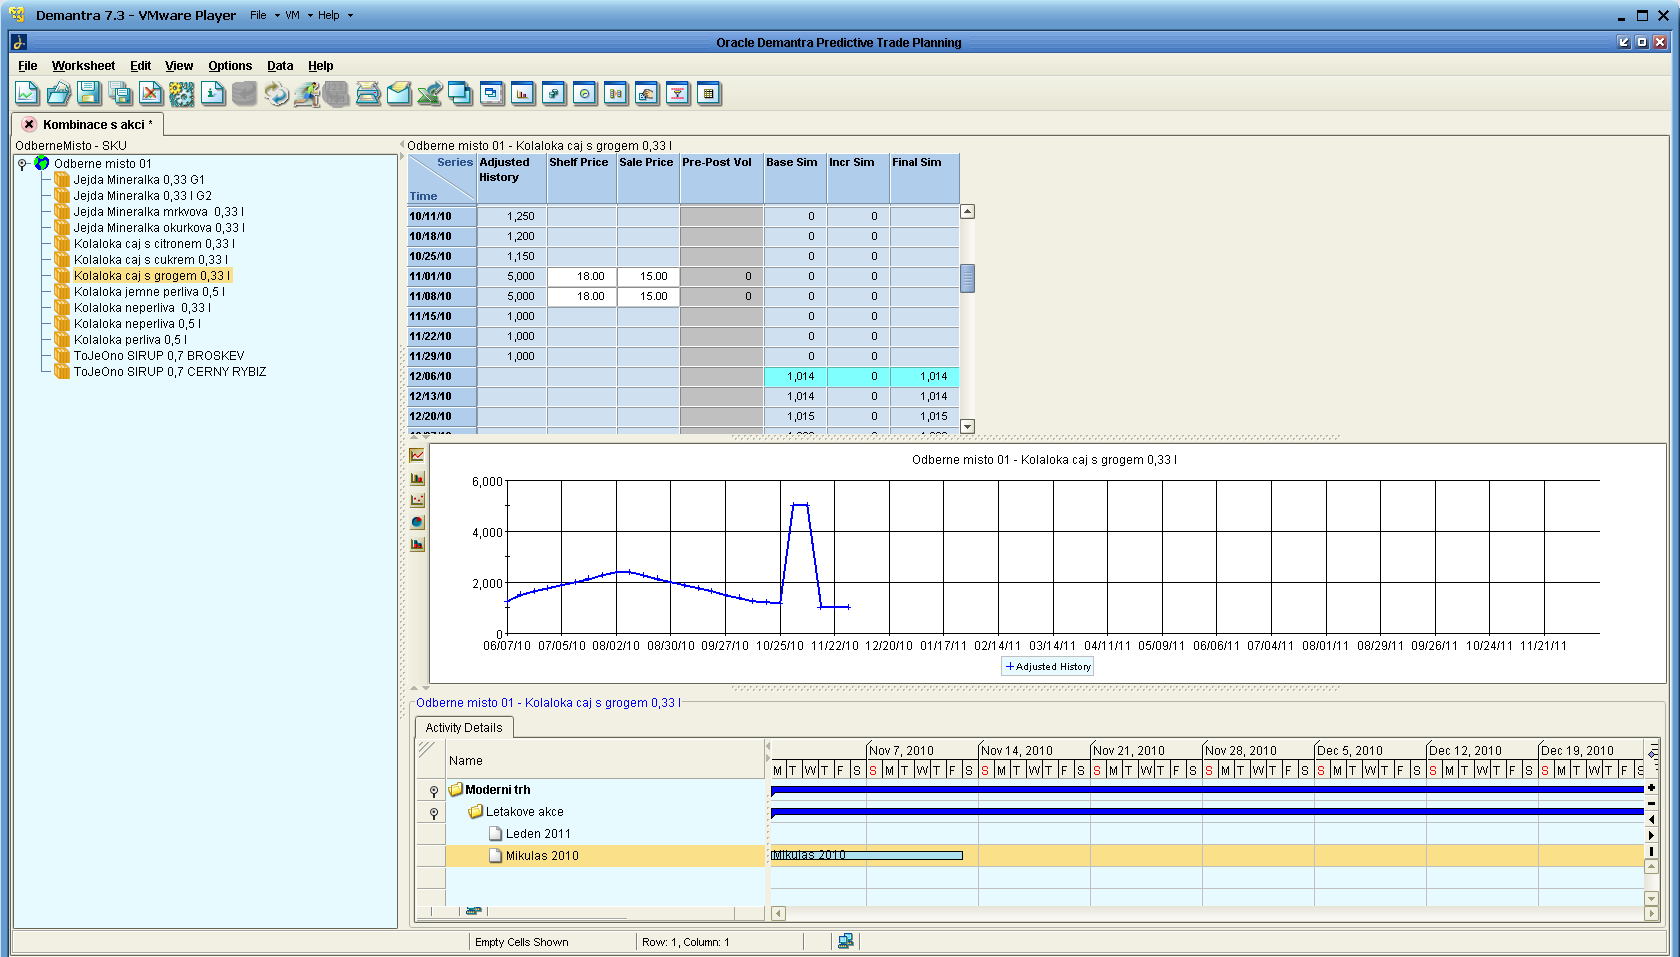Collapse the Letakove akce activity folder
The width and height of the screenshot is (1680, 957).
coord(434,813)
